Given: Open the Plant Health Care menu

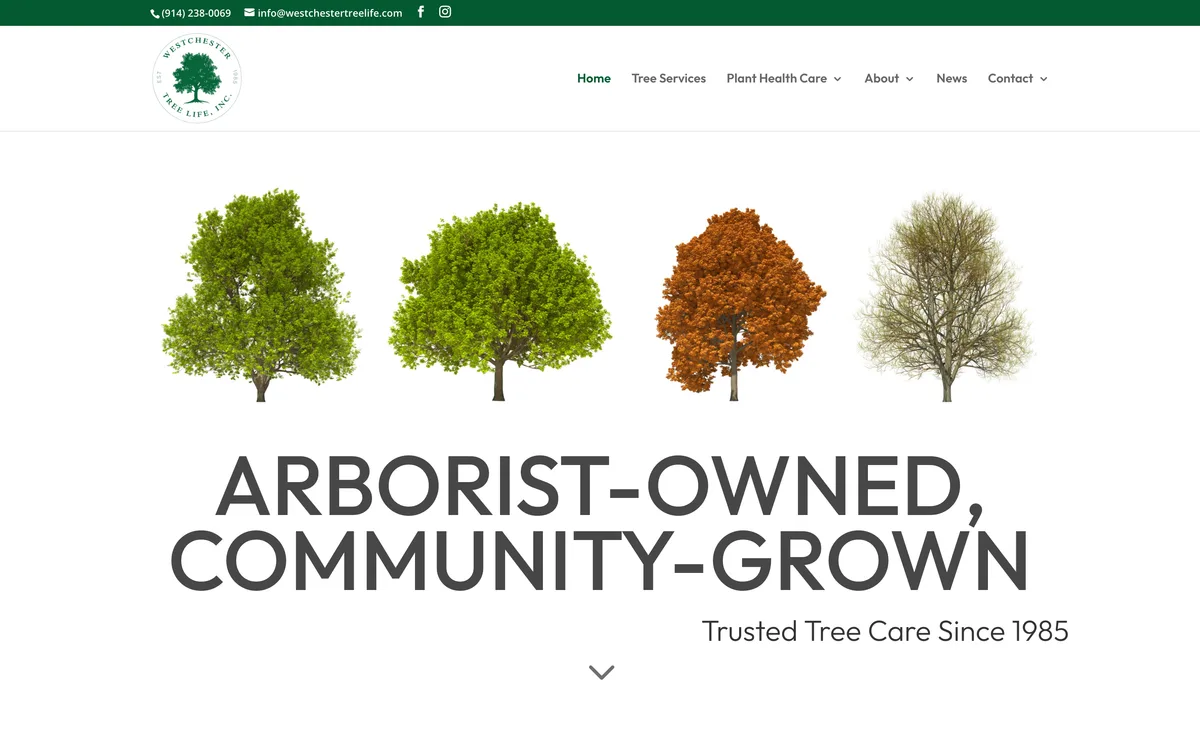Looking at the screenshot, I should coord(777,78).
